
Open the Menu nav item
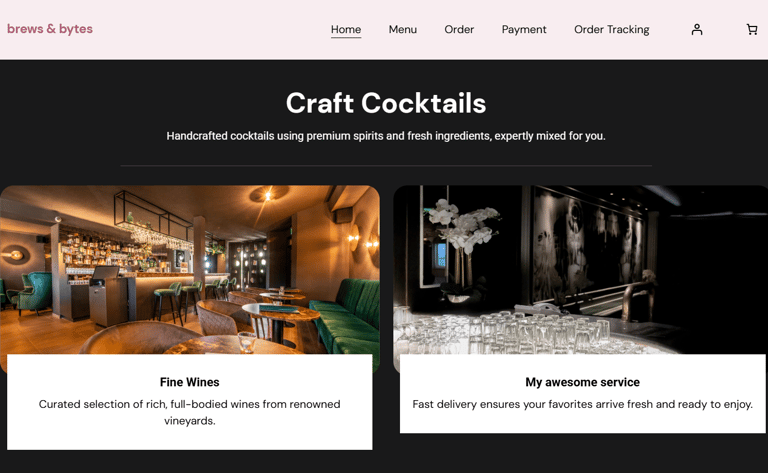403,29
